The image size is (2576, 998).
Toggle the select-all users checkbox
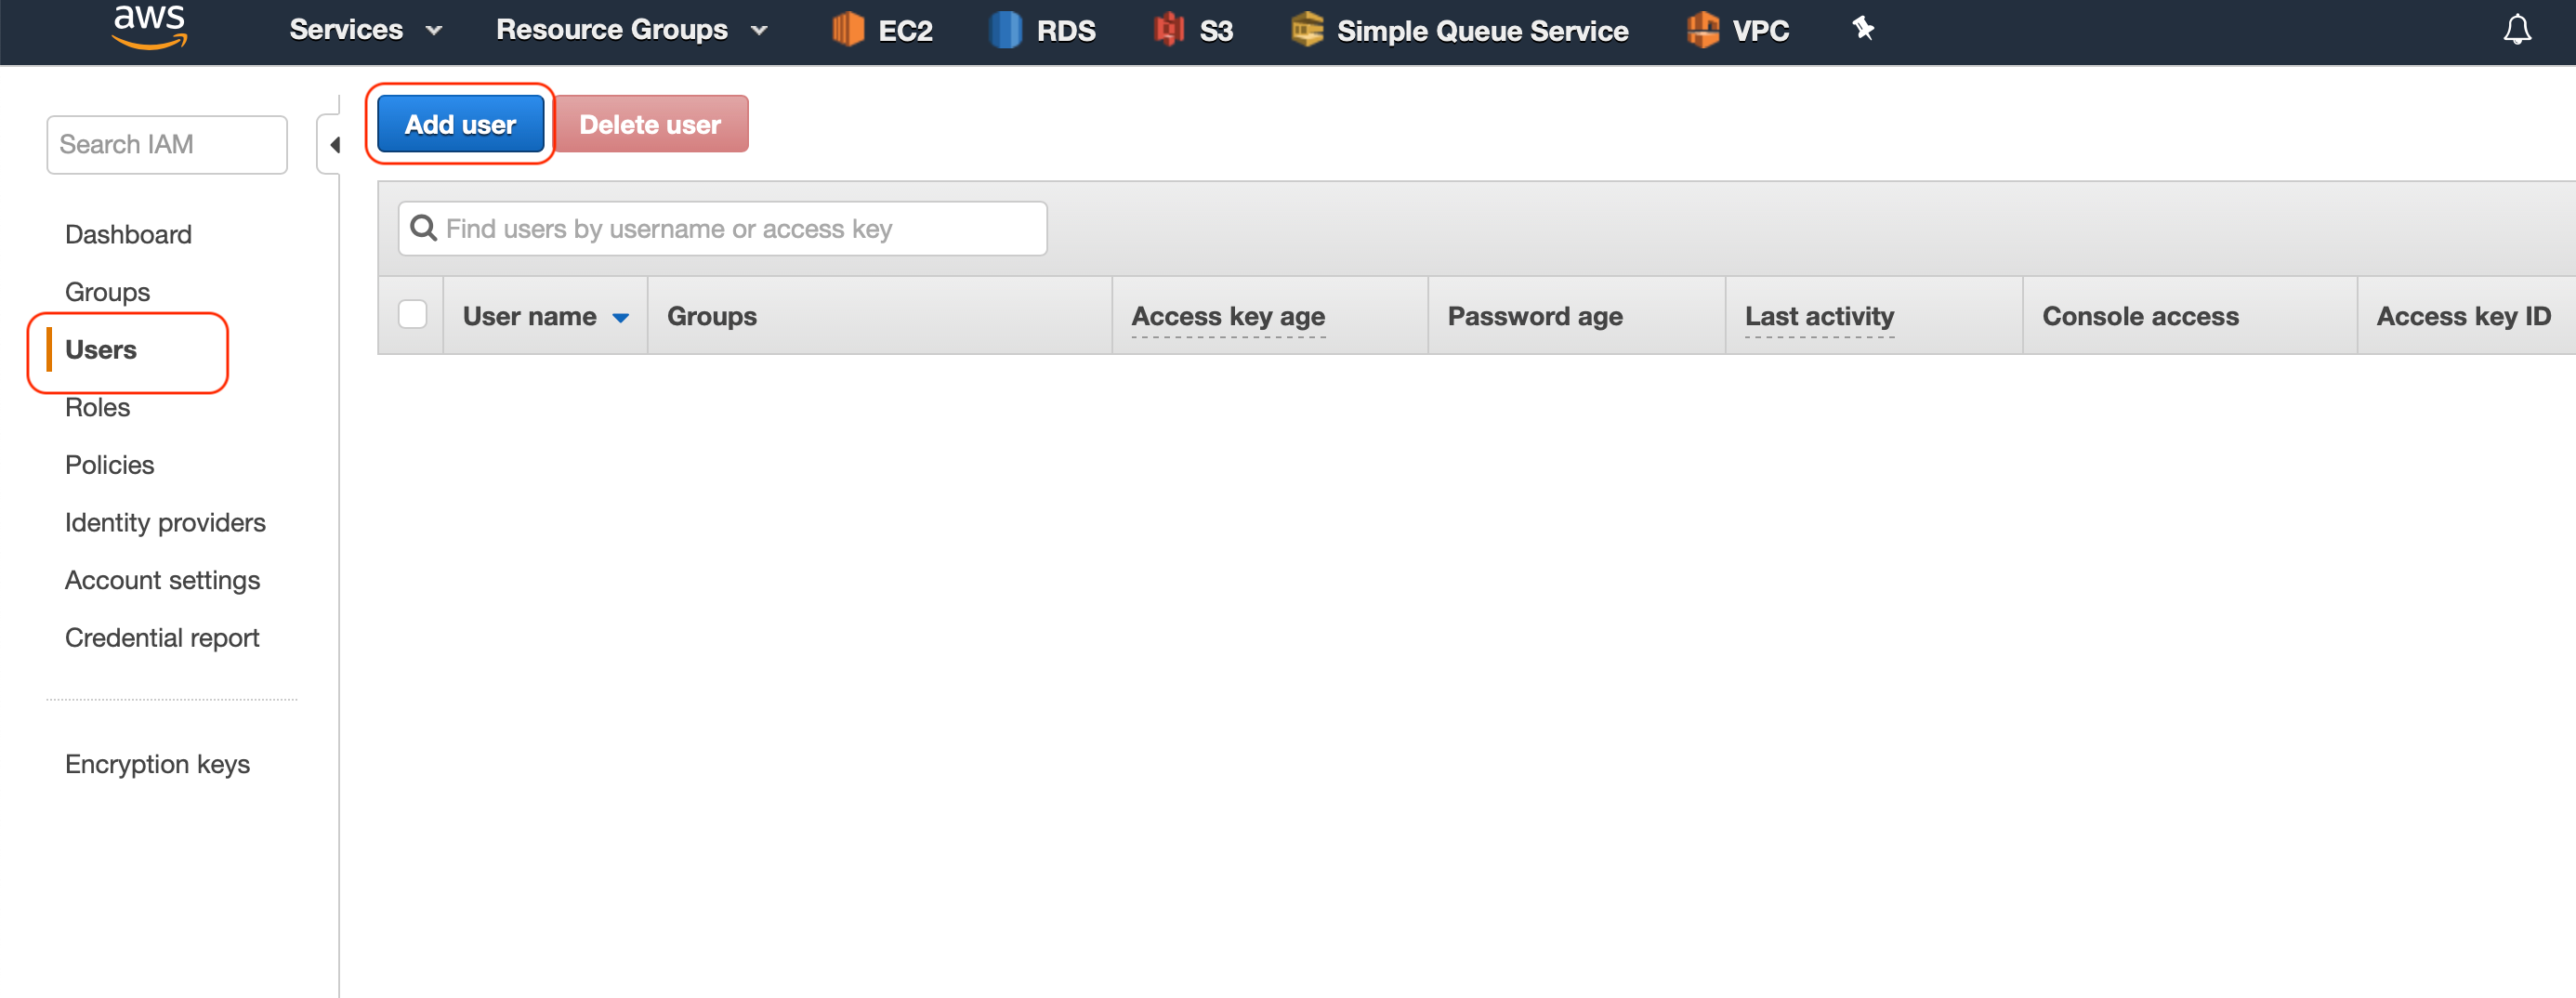pyautogui.click(x=411, y=313)
